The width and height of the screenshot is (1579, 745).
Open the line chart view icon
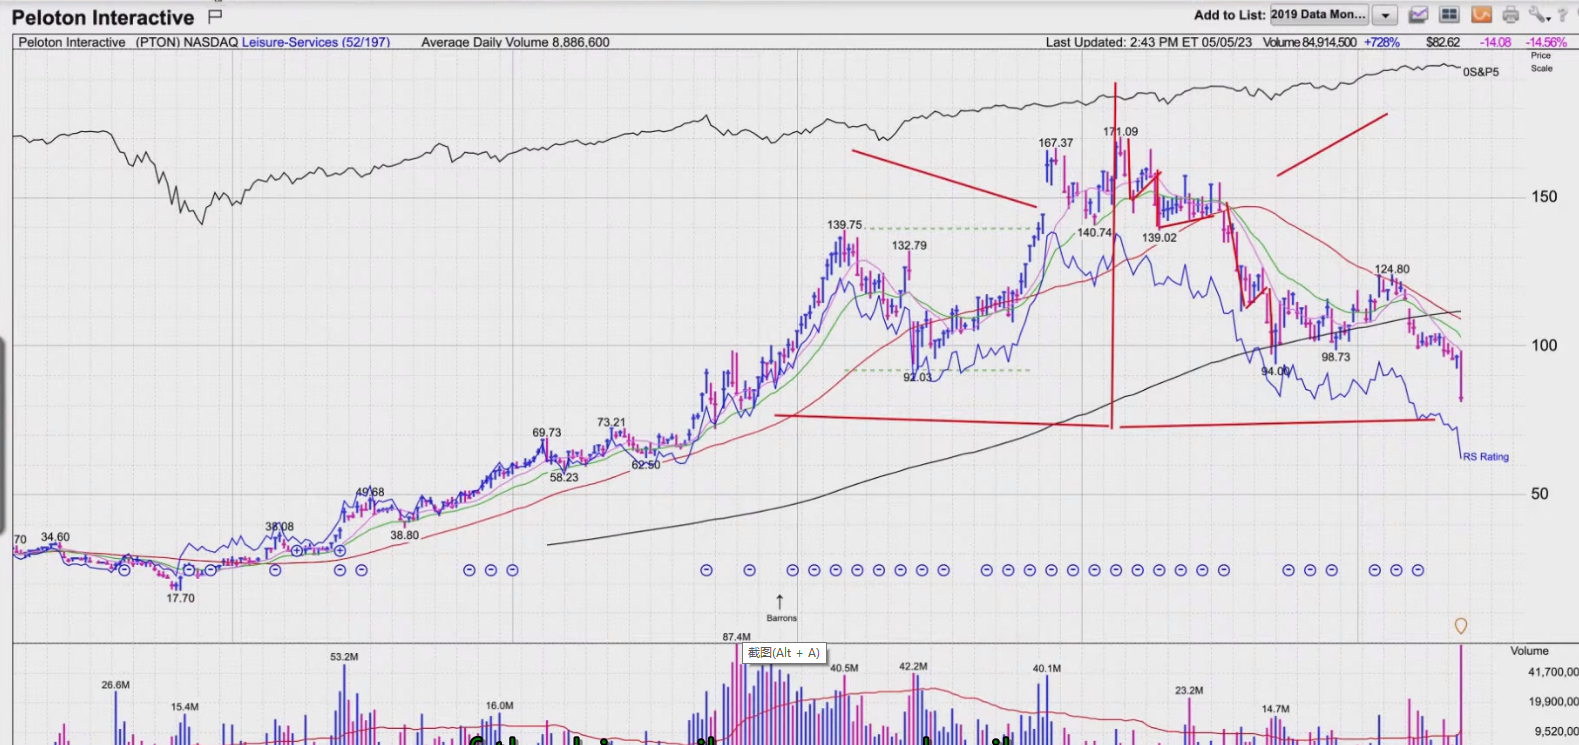[x=1418, y=15]
